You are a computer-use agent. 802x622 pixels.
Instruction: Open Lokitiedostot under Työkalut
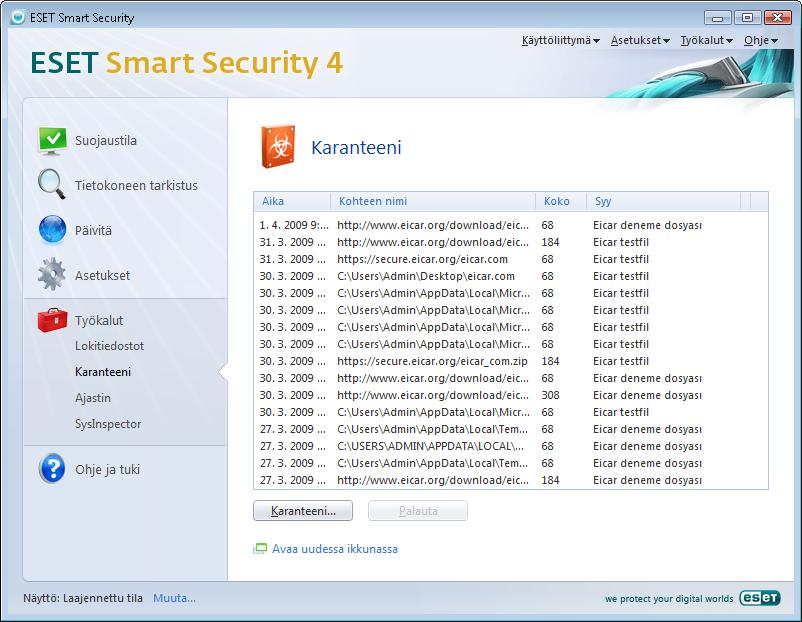click(109, 346)
